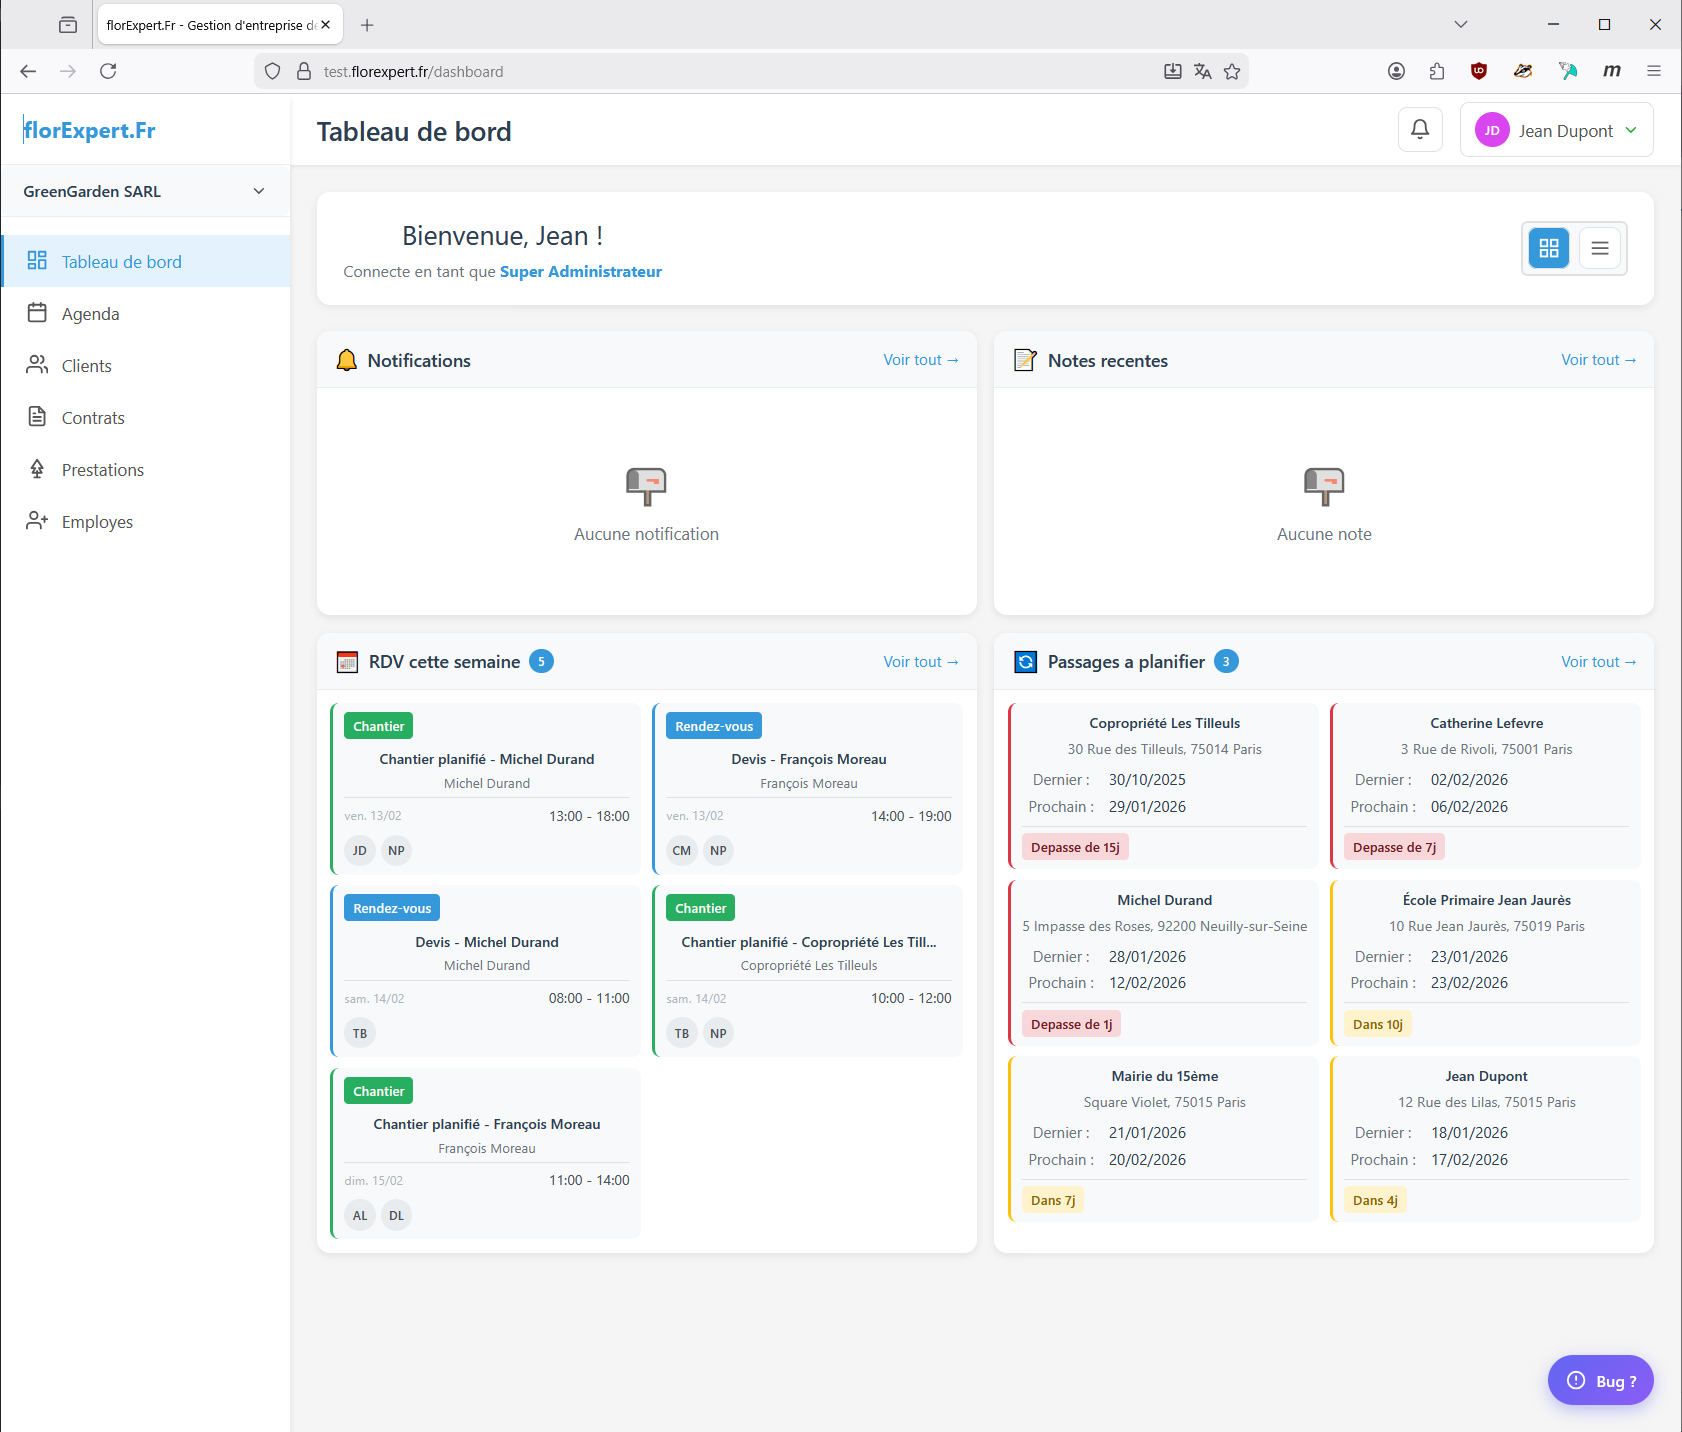Click the Bug report help button
Image resolution: width=1682 pixels, height=1432 pixels.
(1600, 1380)
